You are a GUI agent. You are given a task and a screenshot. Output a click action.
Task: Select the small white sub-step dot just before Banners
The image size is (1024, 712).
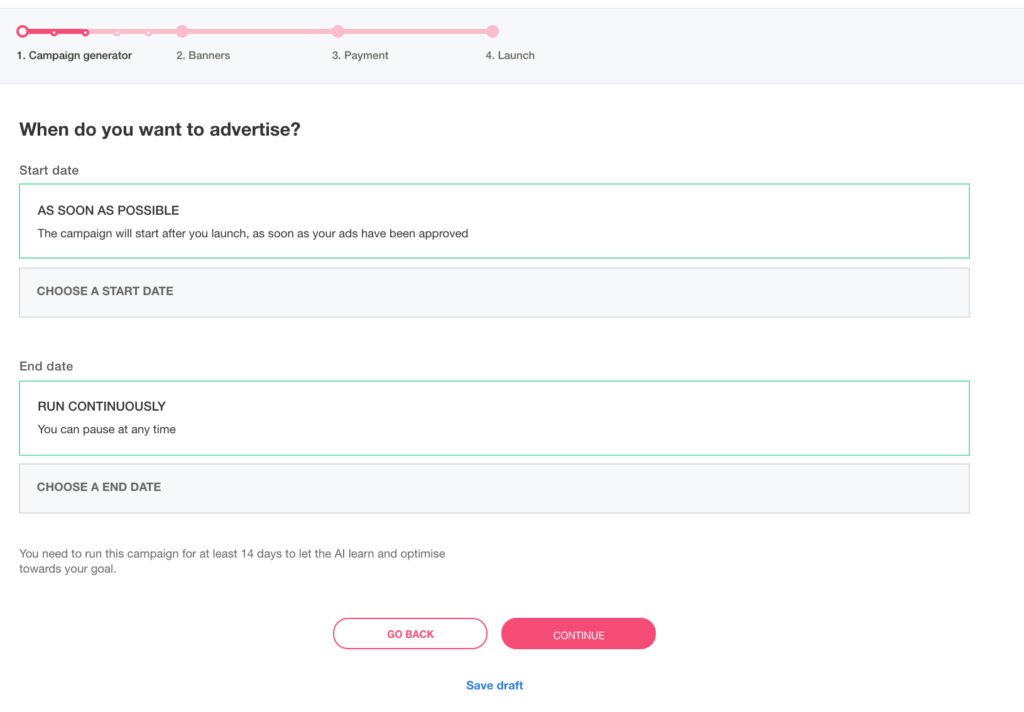click(148, 33)
